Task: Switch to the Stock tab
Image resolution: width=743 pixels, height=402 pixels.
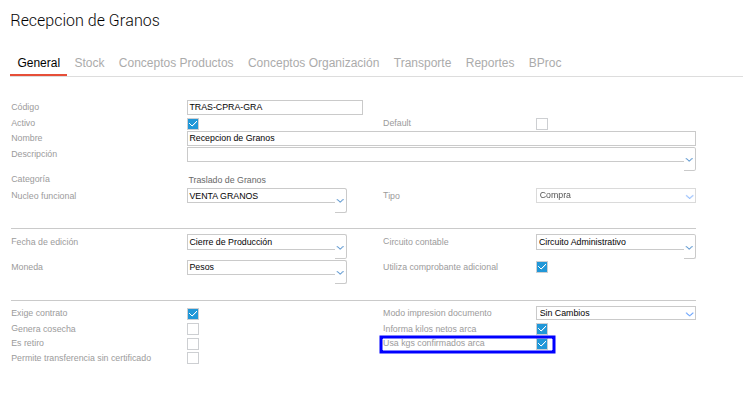Action: (x=89, y=63)
